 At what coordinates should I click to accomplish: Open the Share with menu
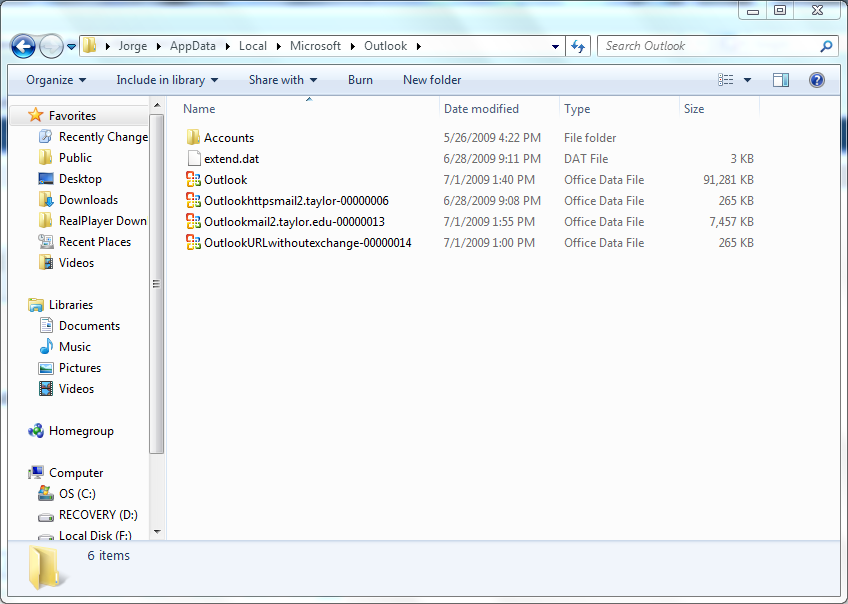click(282, 80)
